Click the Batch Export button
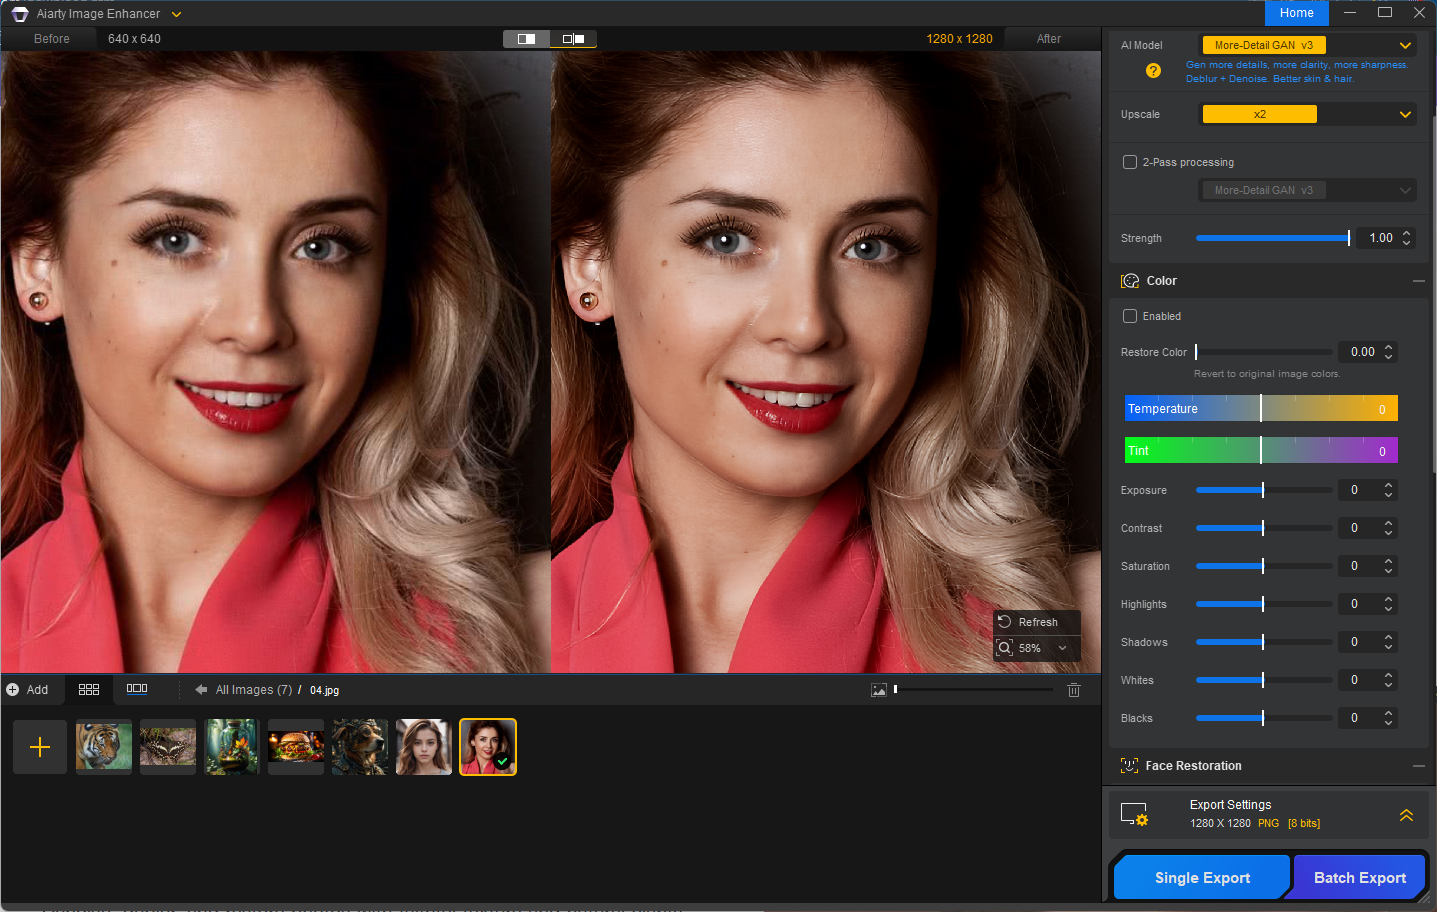 point(1359,878)
